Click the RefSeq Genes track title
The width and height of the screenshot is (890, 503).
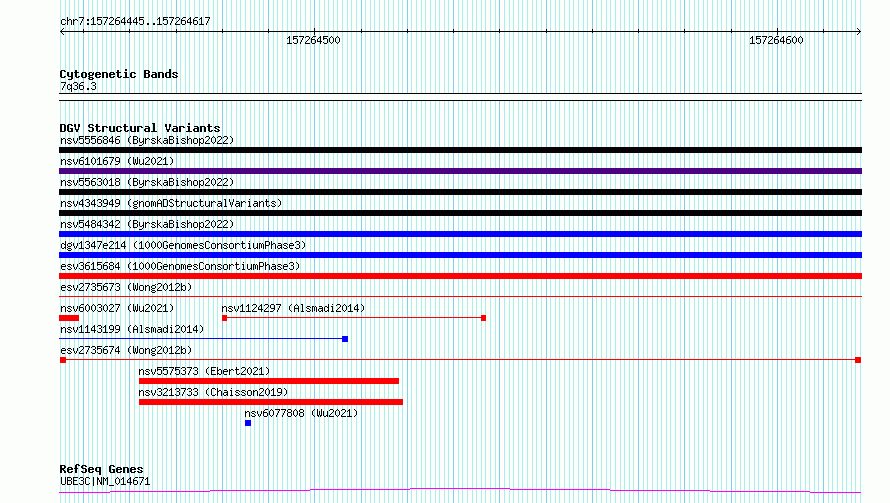101,469
